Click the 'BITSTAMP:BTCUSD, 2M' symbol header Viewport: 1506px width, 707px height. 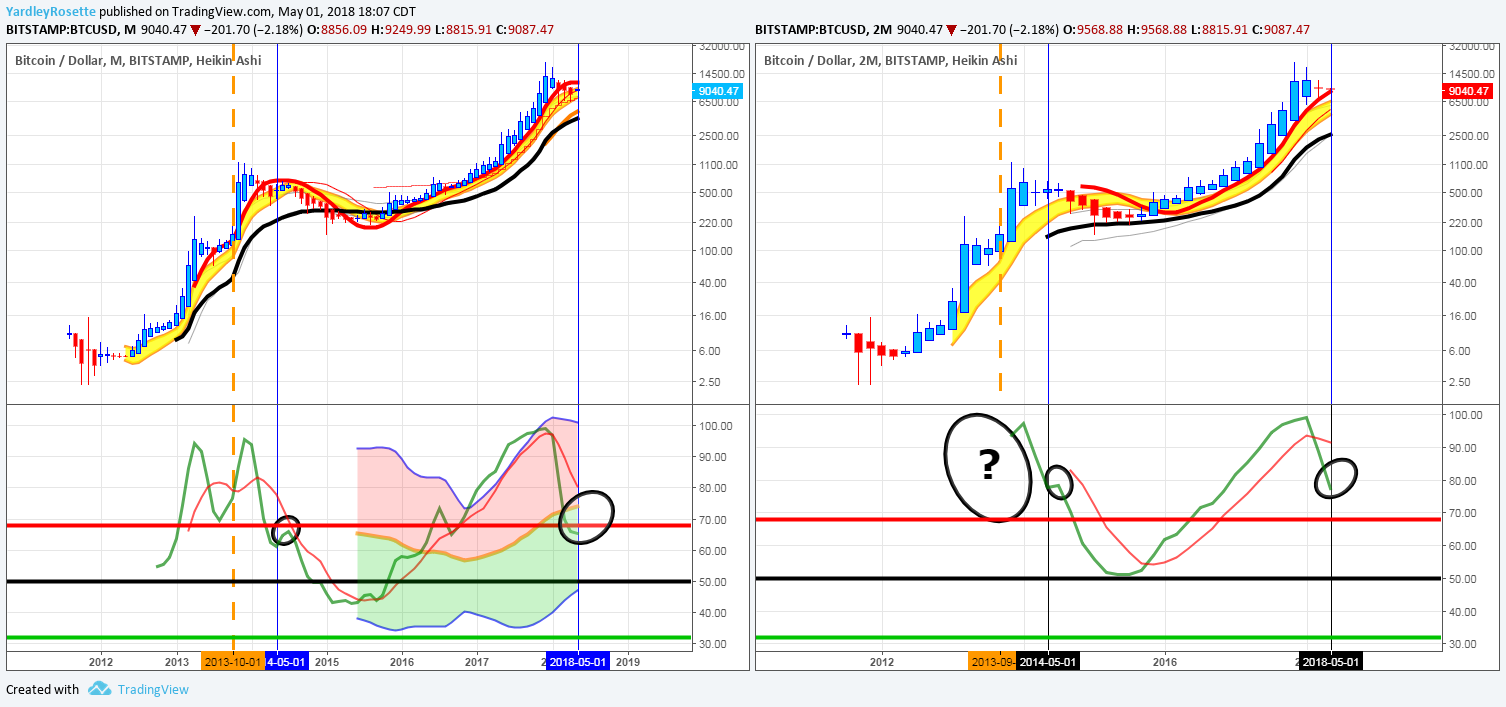pos(825,30)
